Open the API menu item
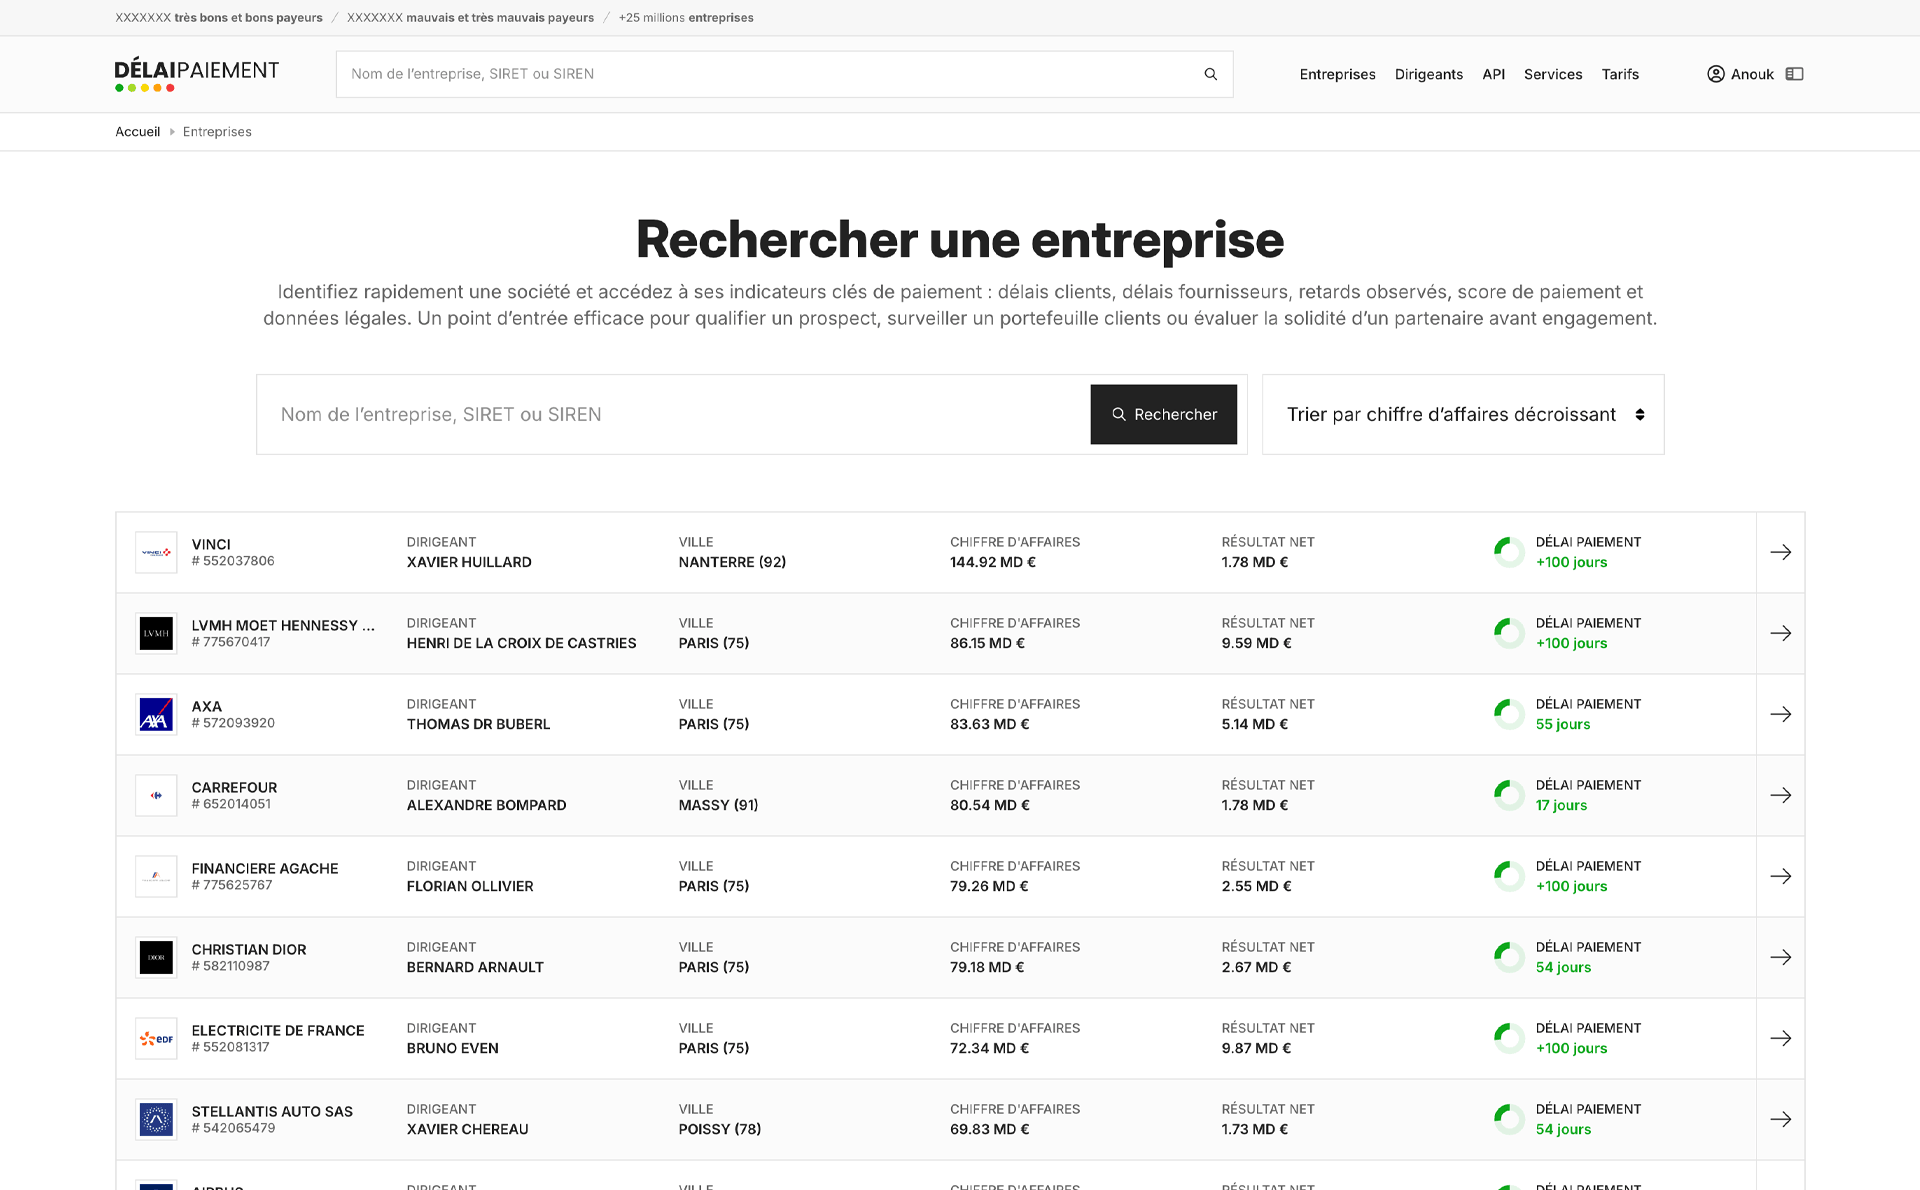The image size is (1920, 1190). pos(1493,74)
